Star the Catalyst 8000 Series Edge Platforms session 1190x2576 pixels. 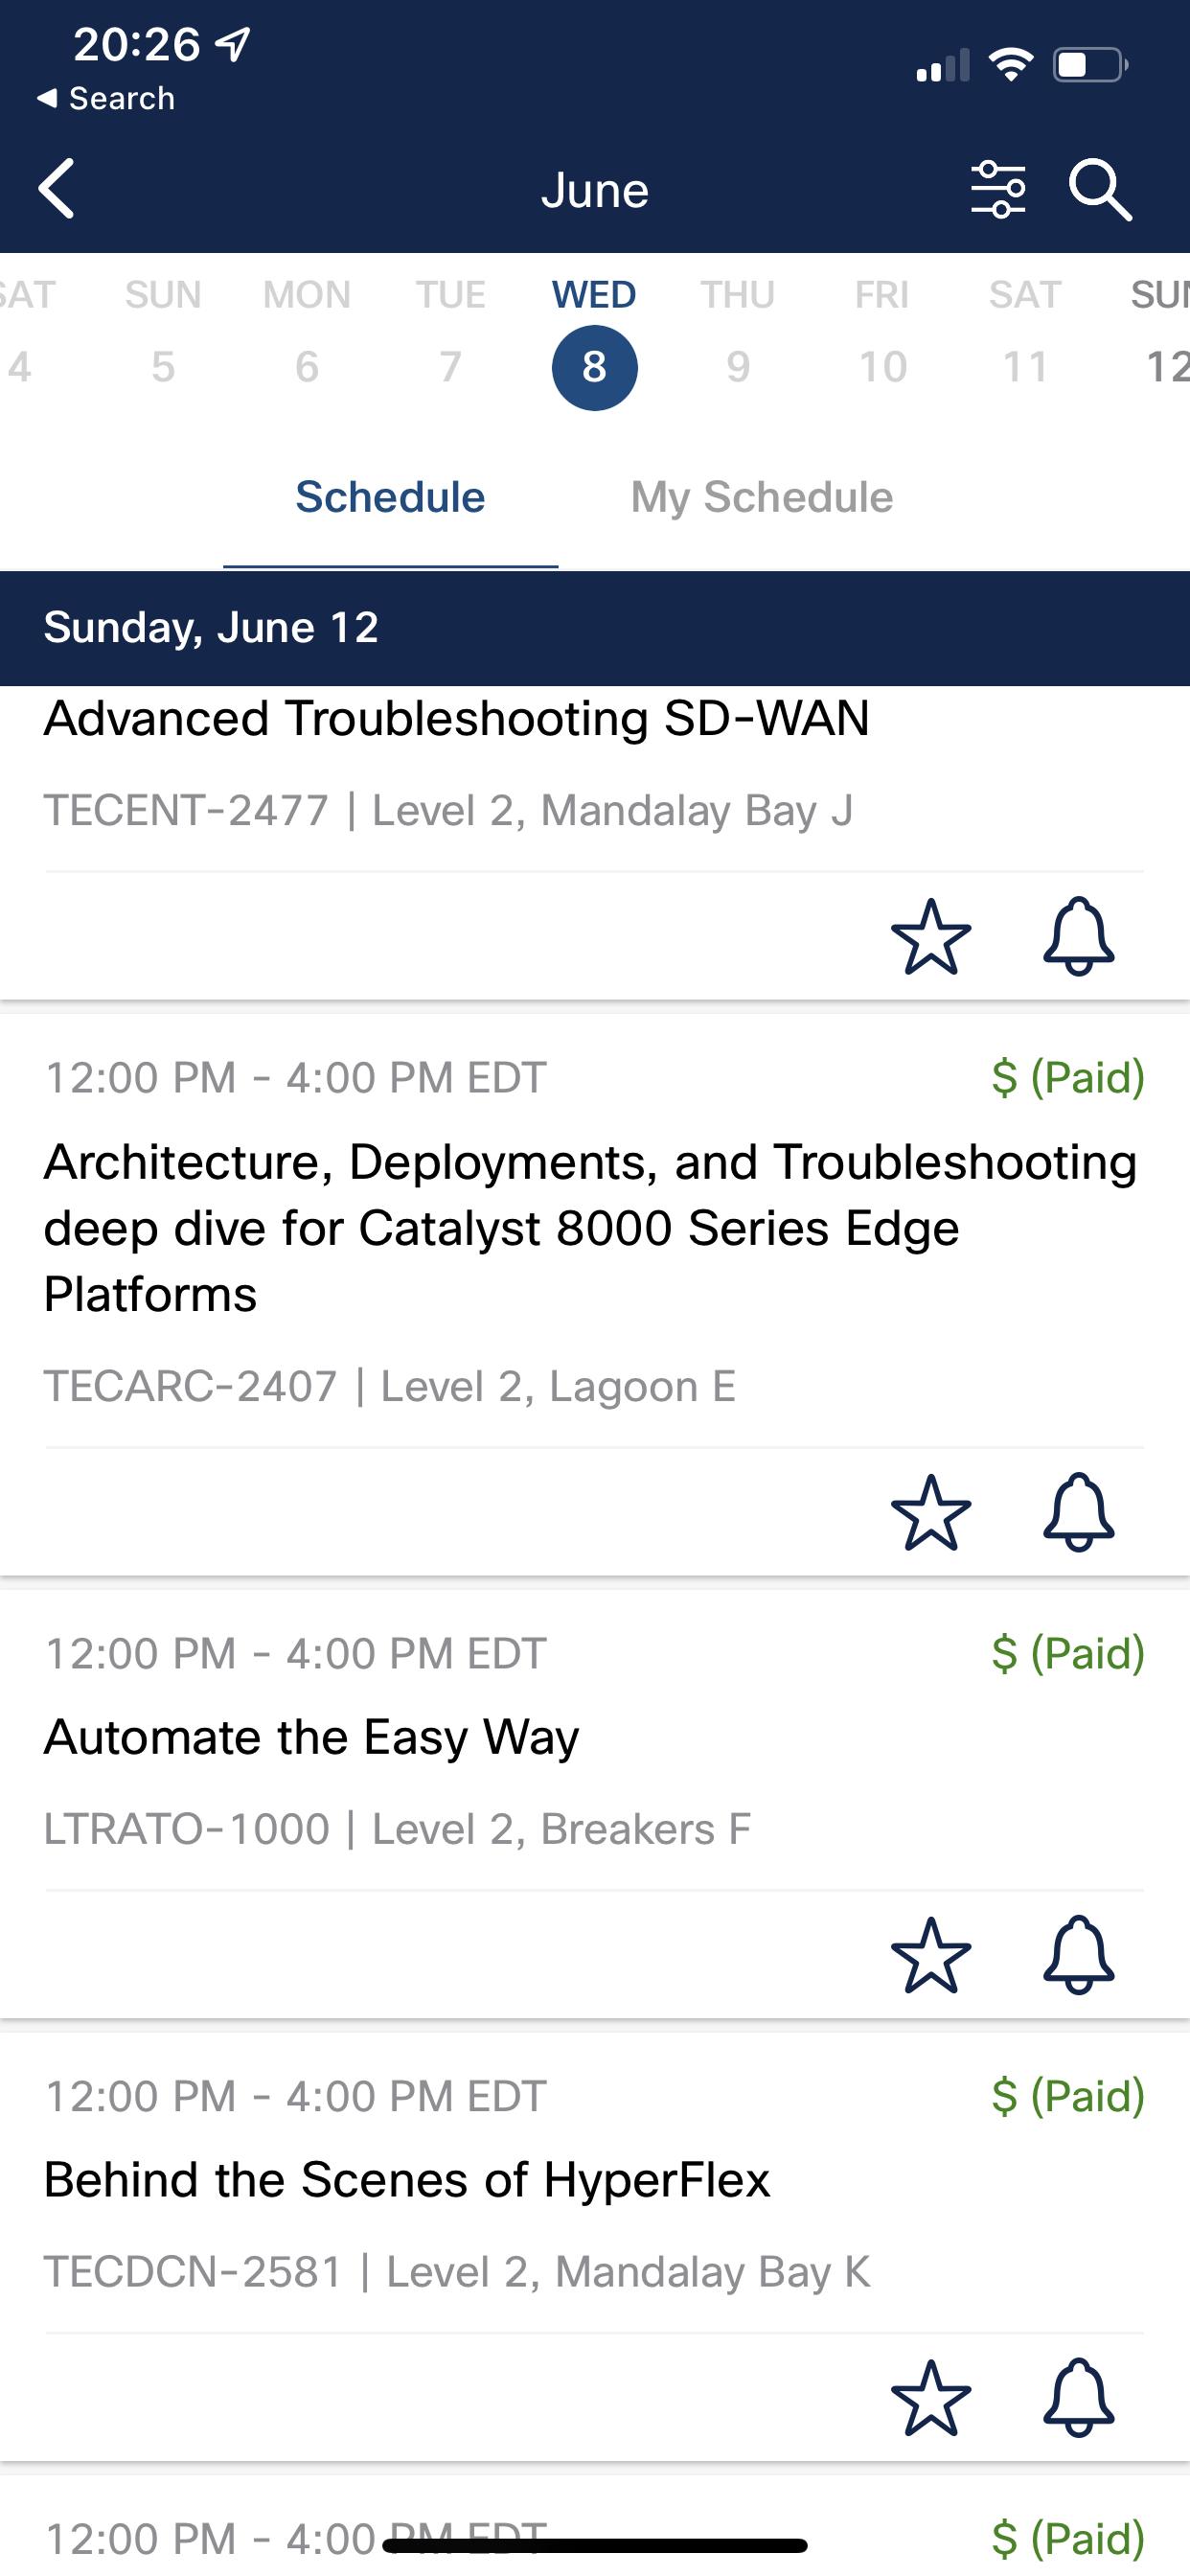(931, 1513)
